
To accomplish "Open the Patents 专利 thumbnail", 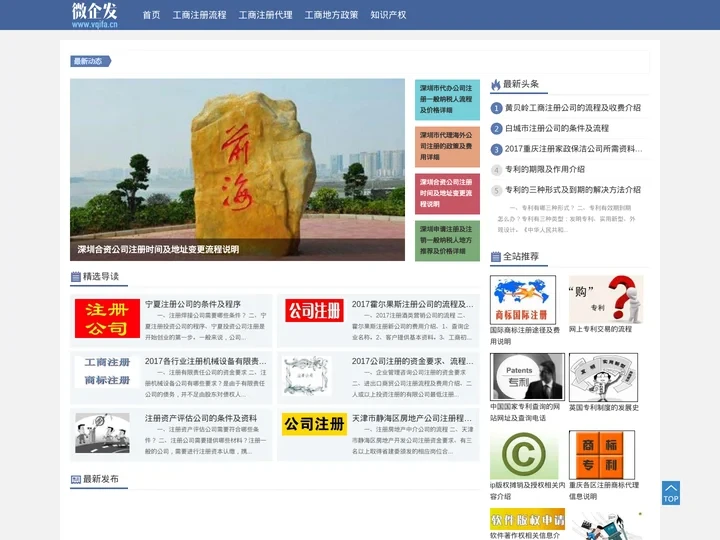I will [x=527, y=377].
